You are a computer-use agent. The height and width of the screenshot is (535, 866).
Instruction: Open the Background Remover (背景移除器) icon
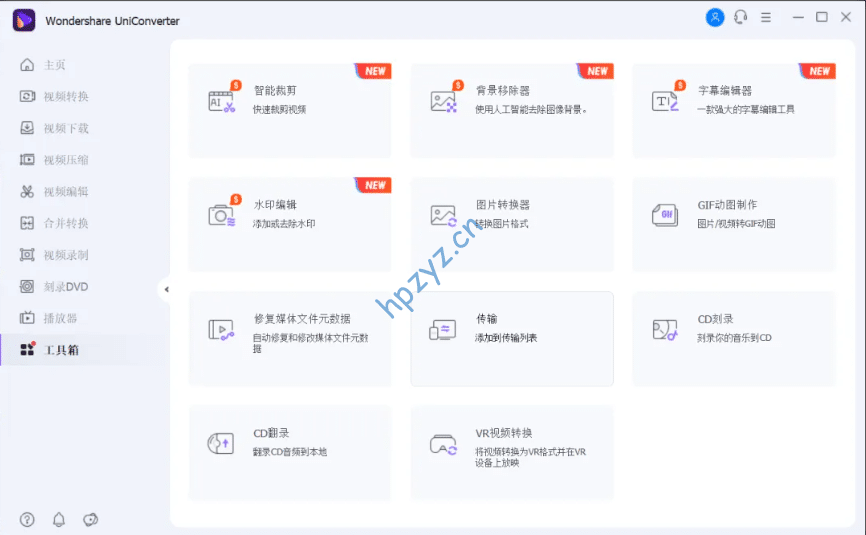click(x=443, y=100)
